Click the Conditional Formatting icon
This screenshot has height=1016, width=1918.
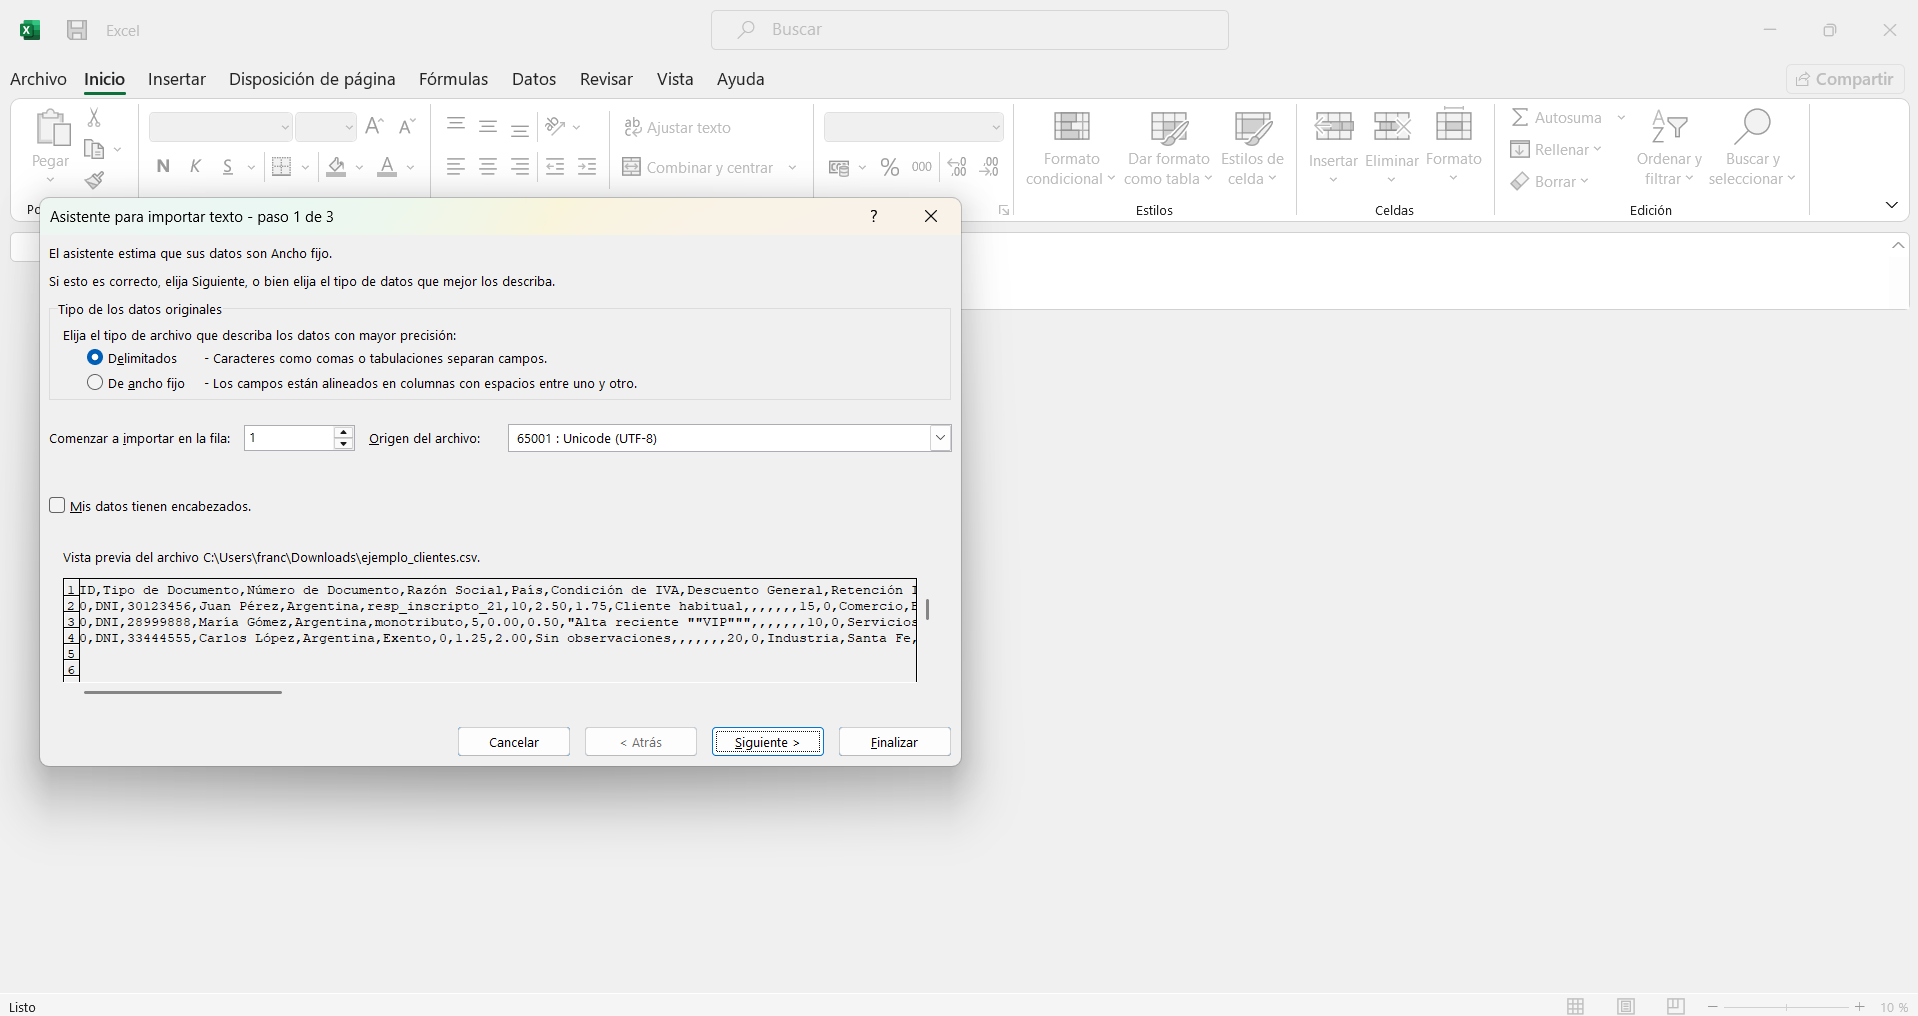click(1071, 128)
